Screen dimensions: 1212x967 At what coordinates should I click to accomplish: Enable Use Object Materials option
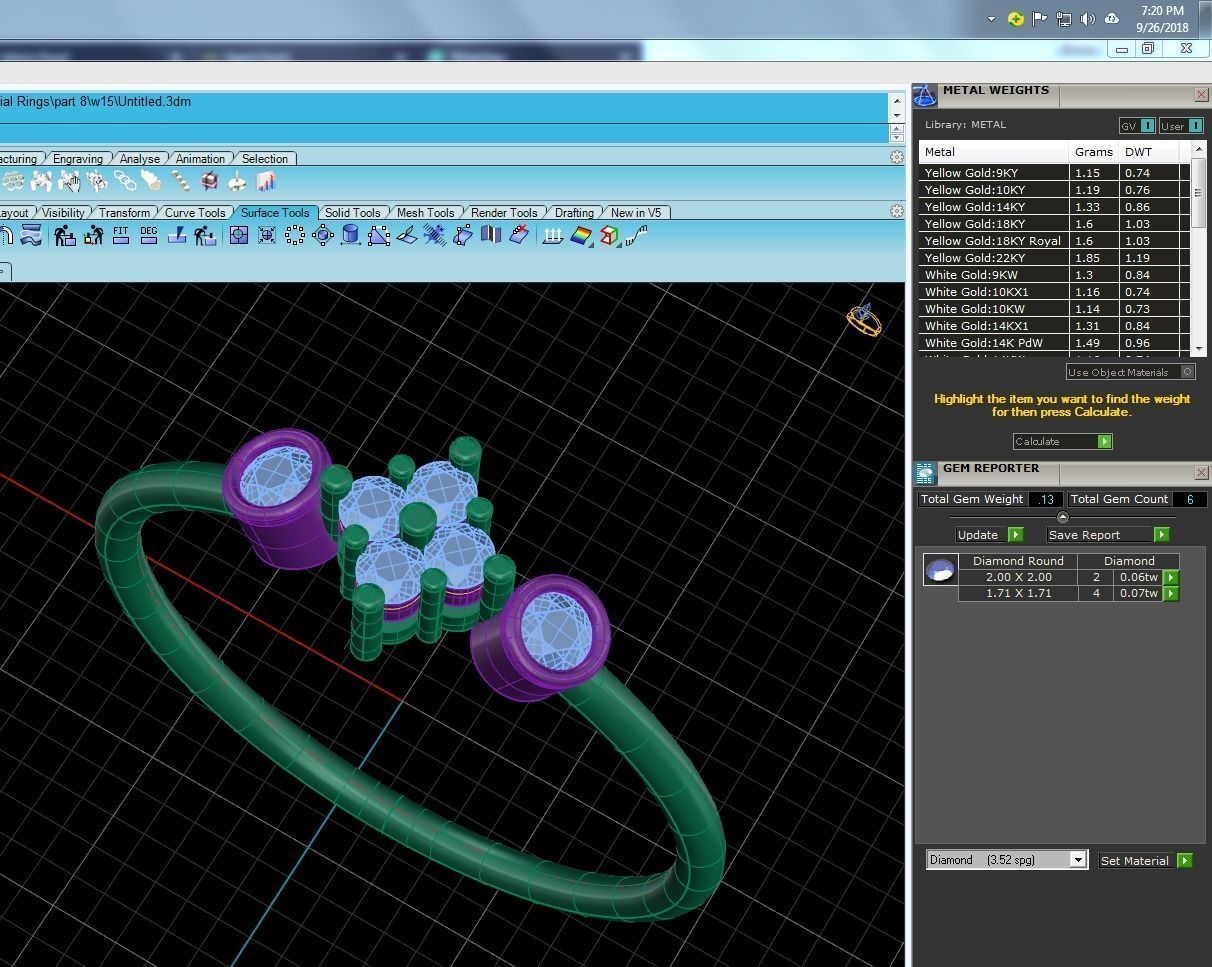click(x=1130, y=372)
